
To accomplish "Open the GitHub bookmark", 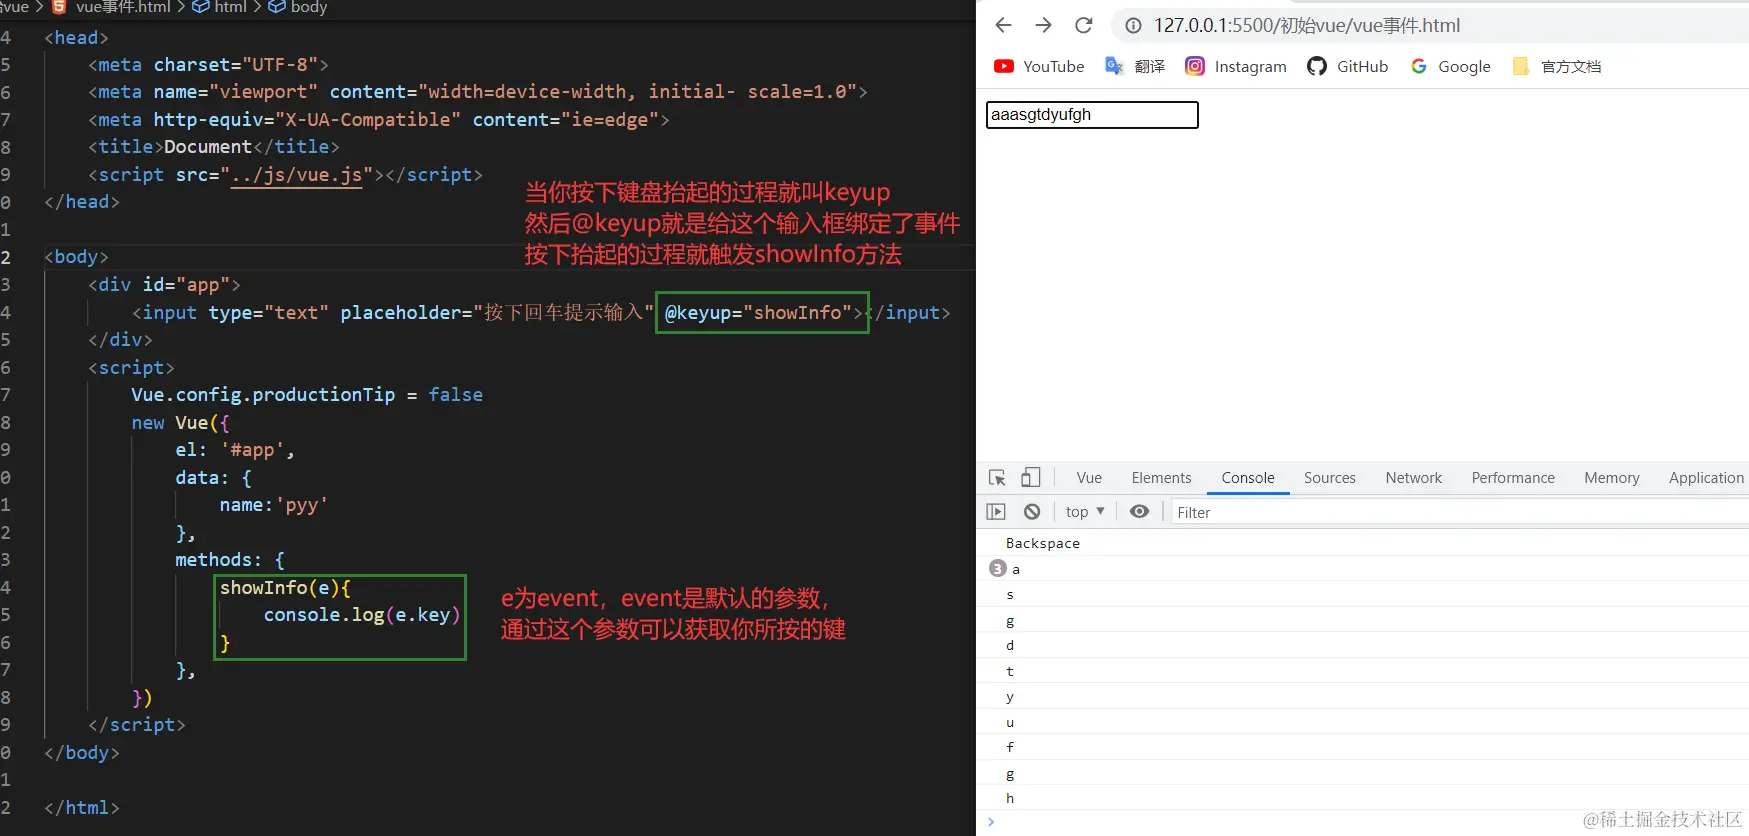I will (1347, 66).
